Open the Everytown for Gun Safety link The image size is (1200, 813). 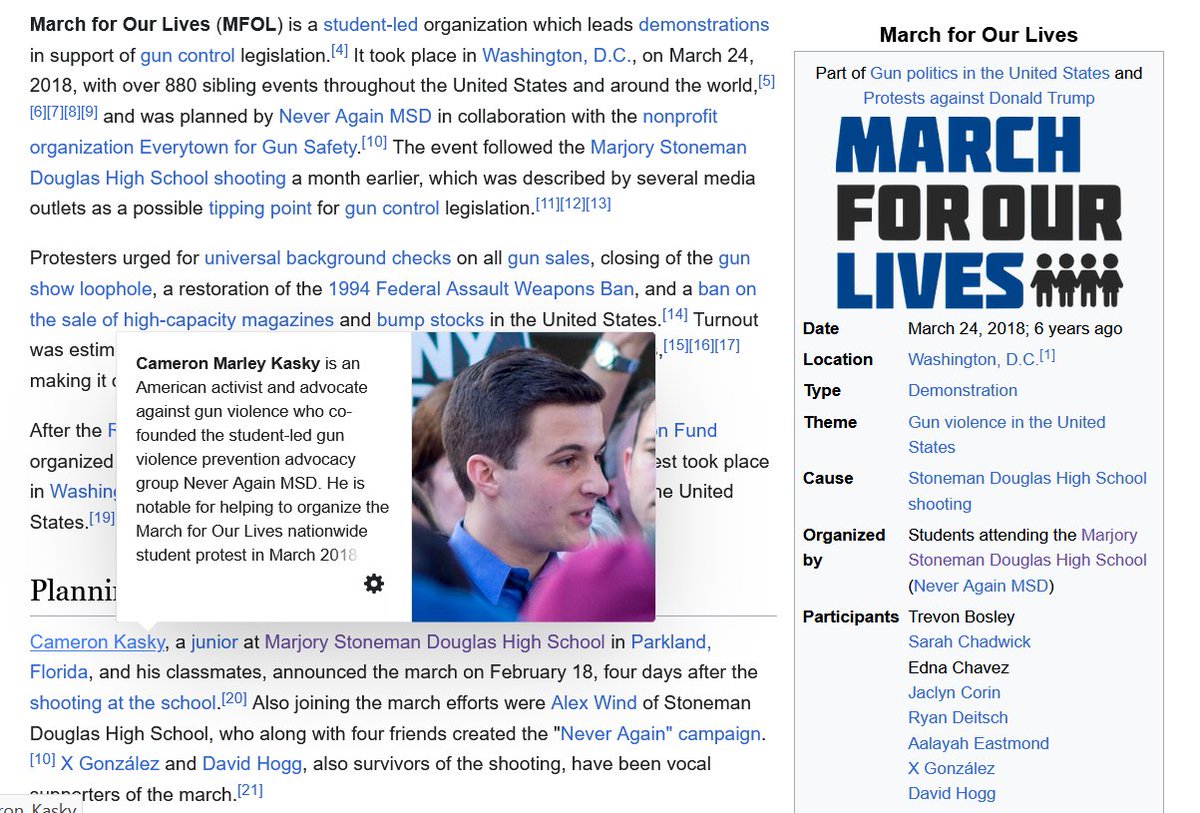coord(248,147)
